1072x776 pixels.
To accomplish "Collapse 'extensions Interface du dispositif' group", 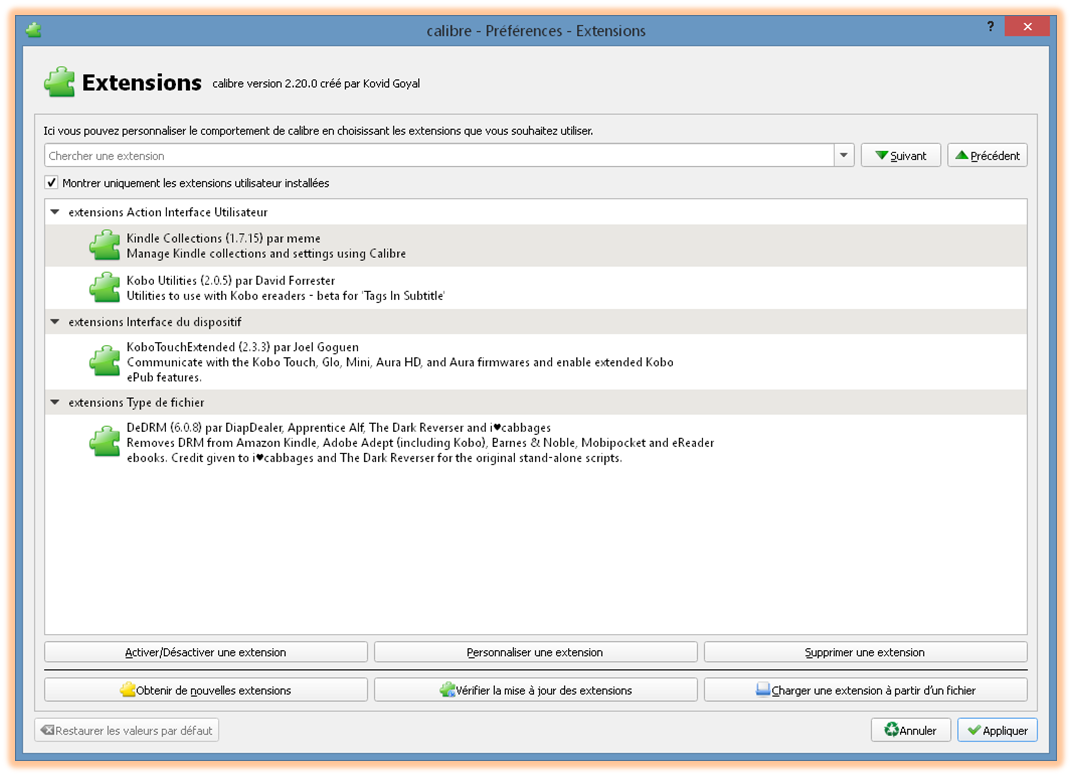I will (x=55, y=321).
